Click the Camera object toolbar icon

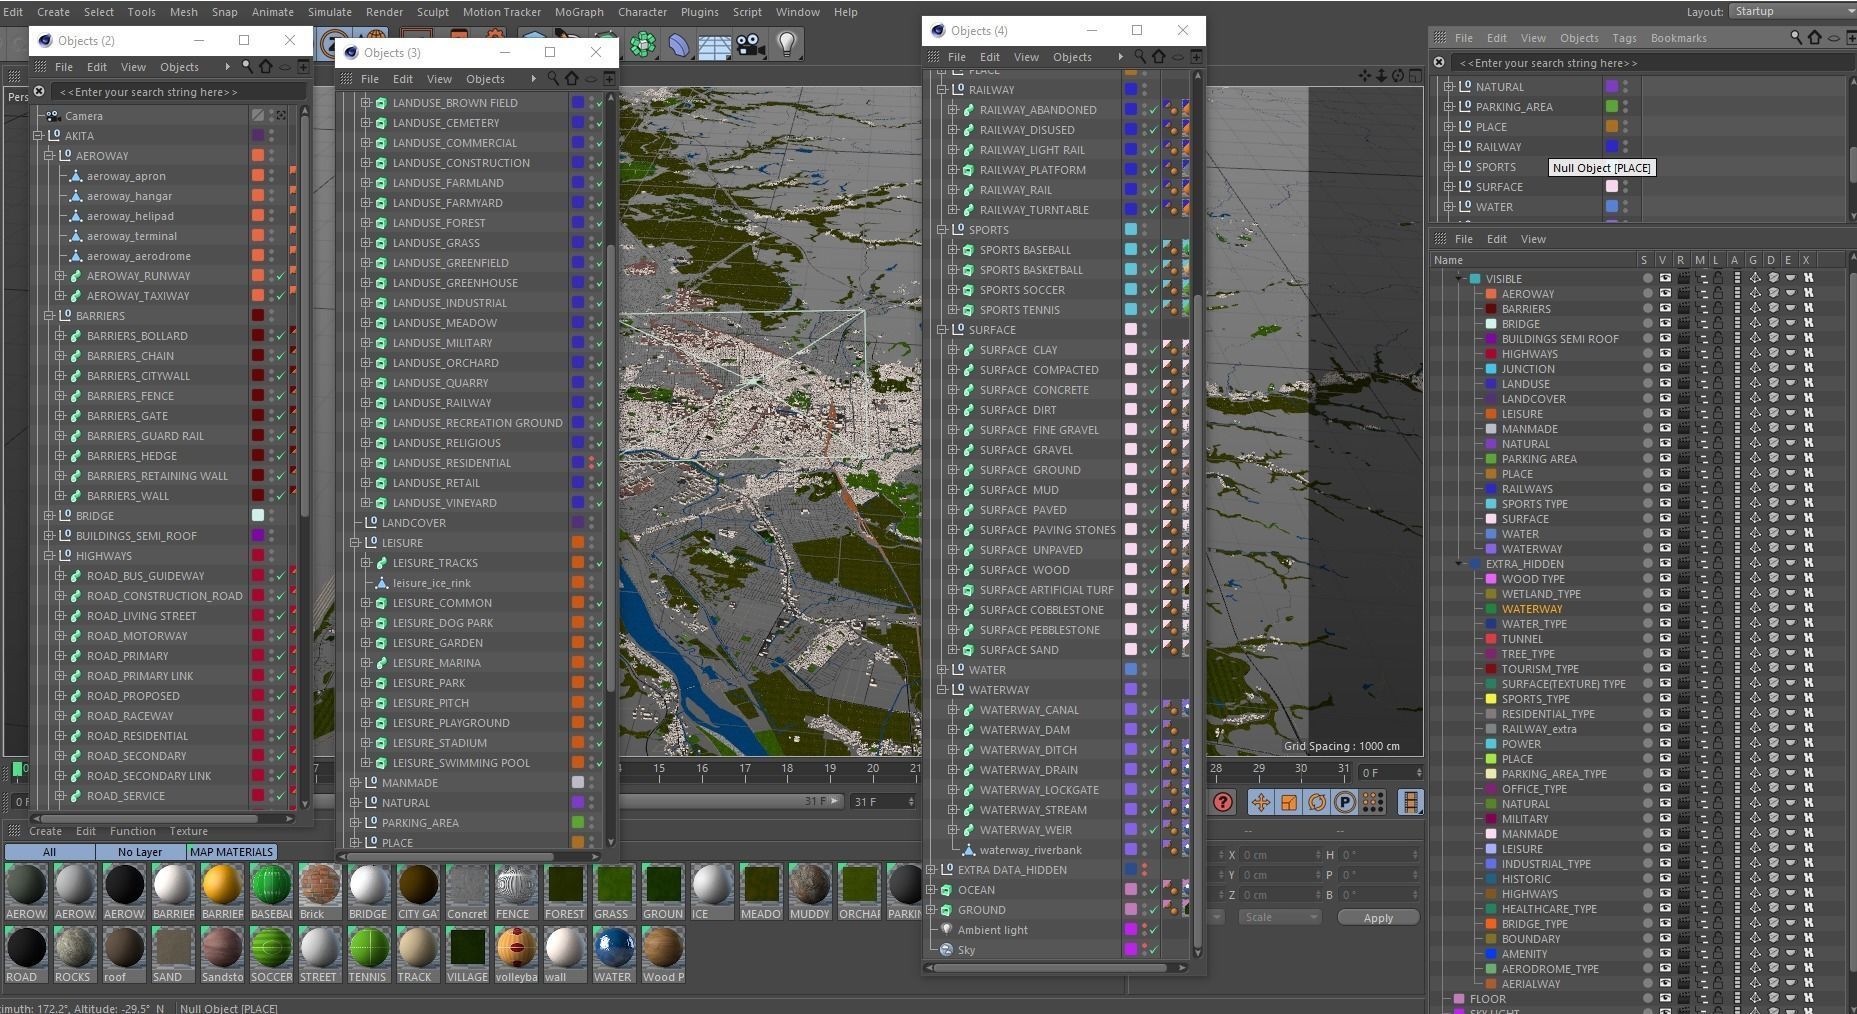pyautogui.click(x=750, y=44)
